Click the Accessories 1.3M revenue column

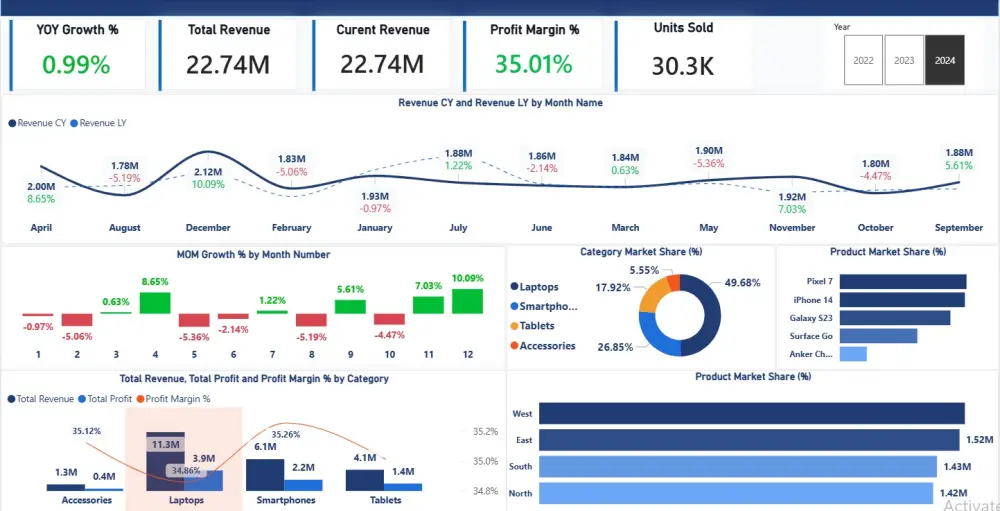[66, 487]
